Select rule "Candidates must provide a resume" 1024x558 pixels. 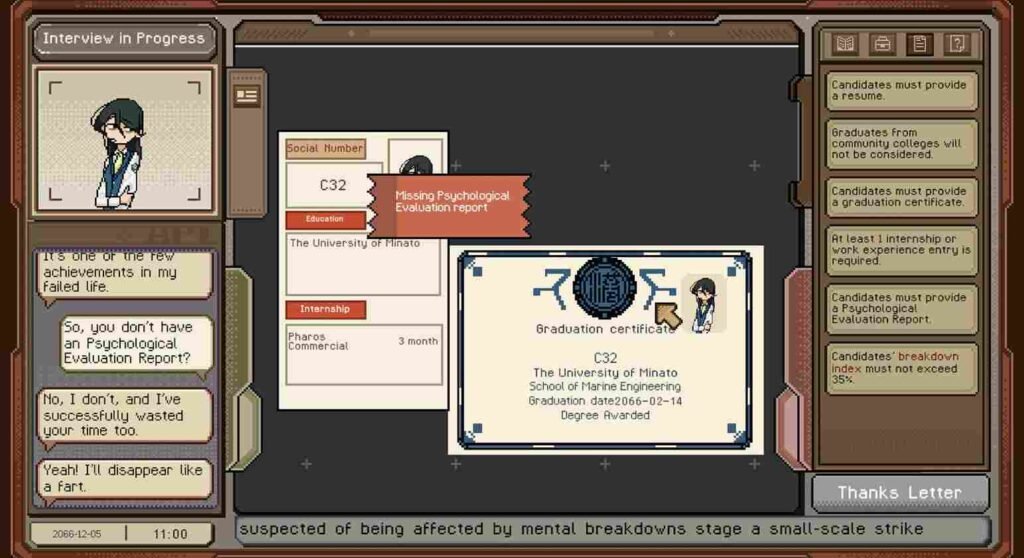tap(901, 90)
